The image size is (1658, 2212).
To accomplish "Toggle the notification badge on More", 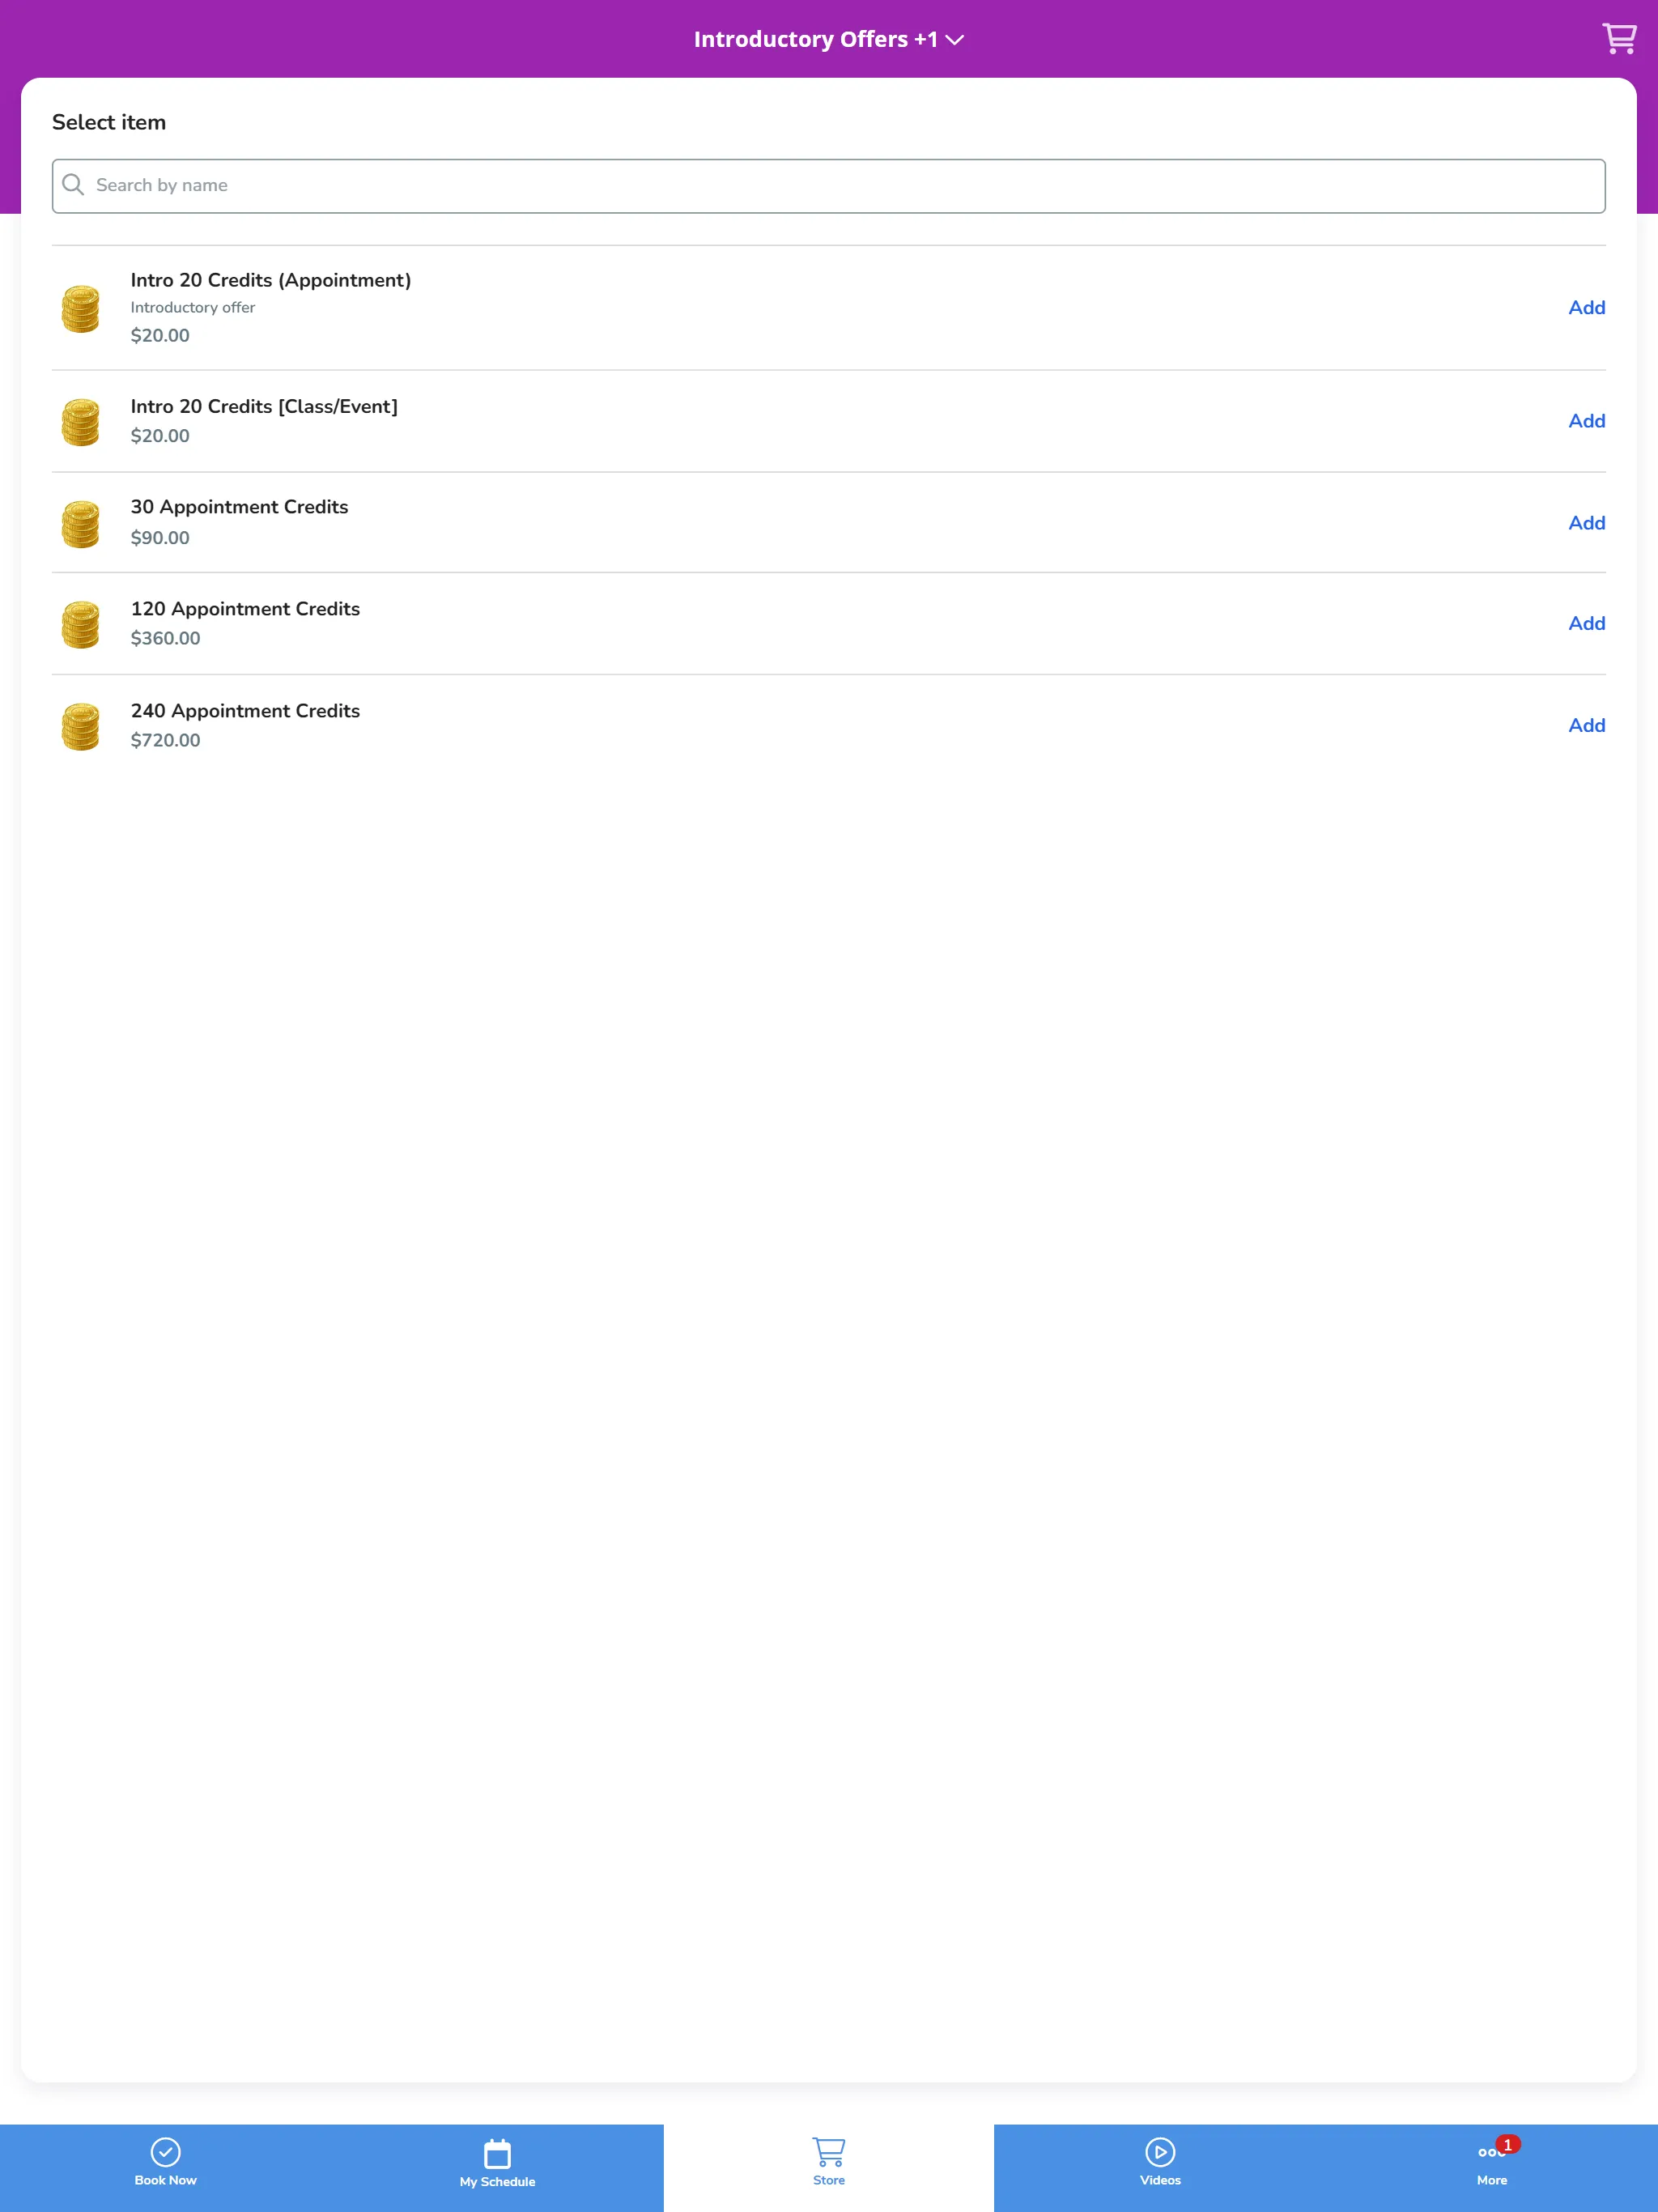I will pos(1508,2144).
